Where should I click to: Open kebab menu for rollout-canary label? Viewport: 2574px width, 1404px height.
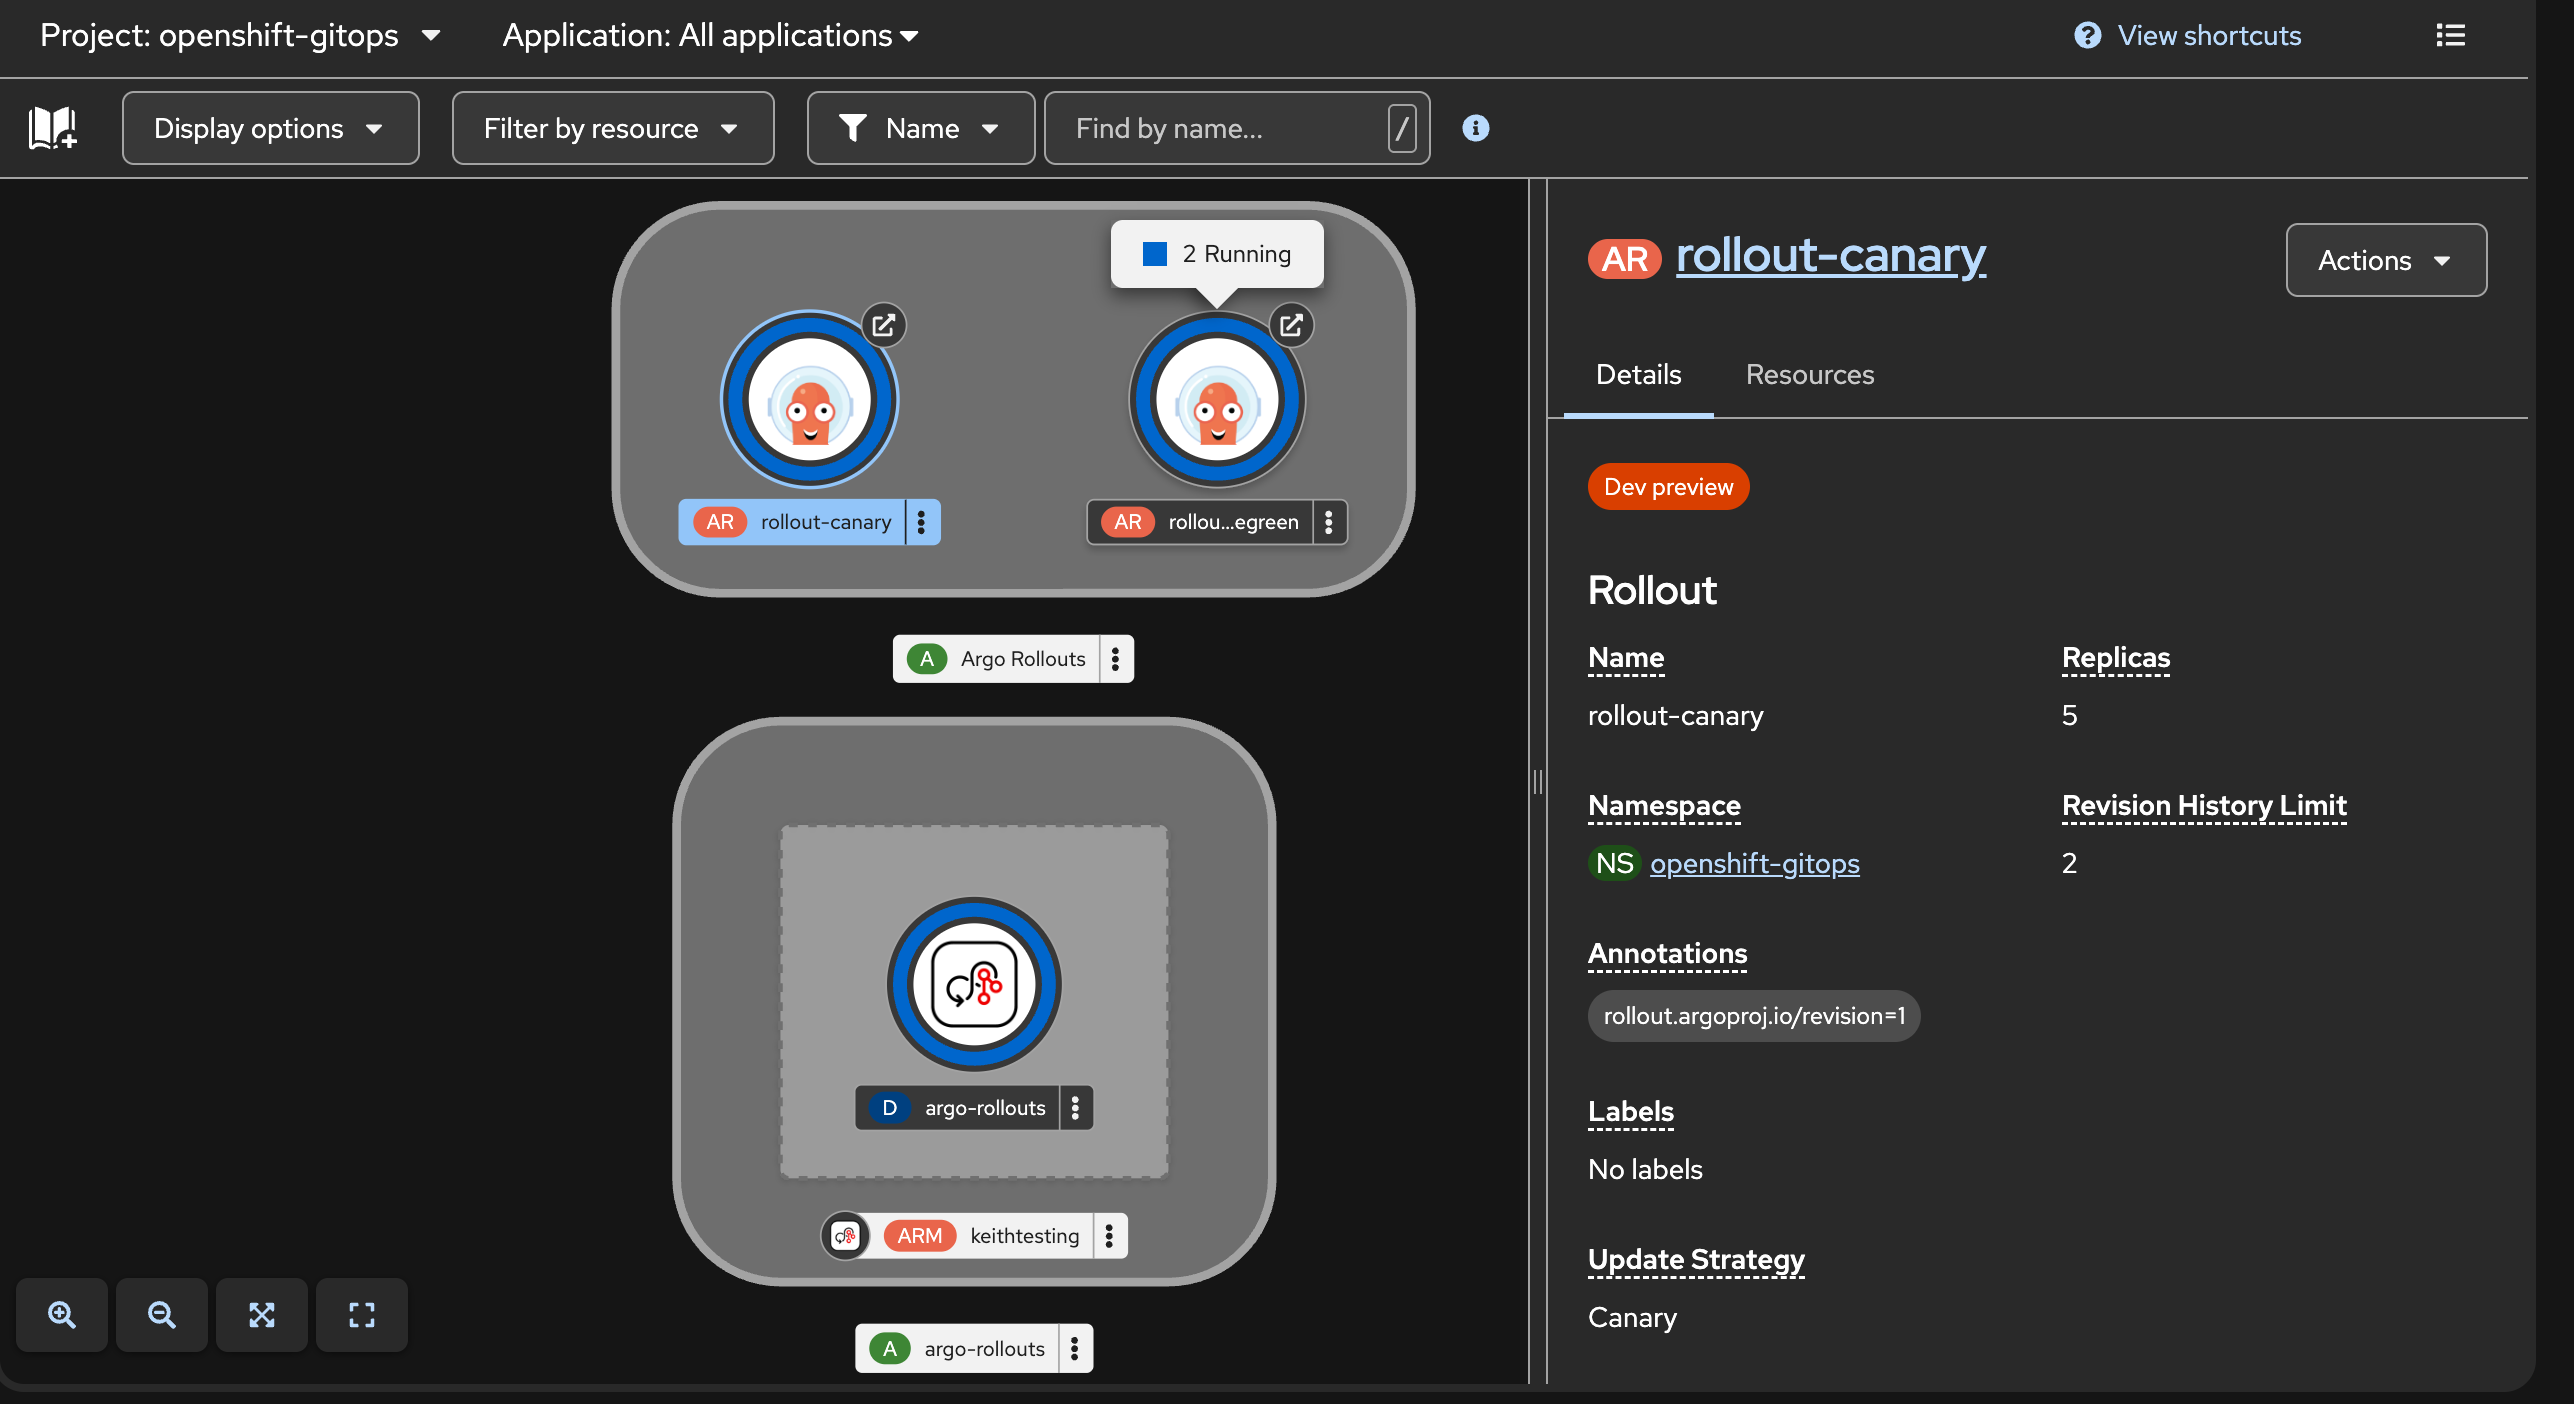point(922,522)
